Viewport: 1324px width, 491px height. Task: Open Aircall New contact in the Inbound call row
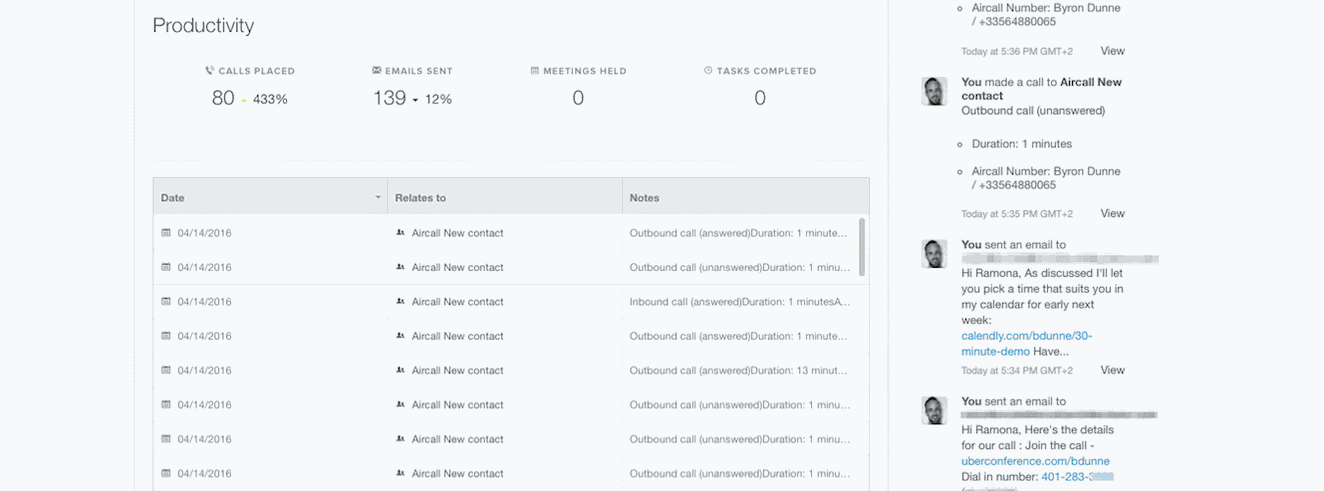[x=458, y=302]
